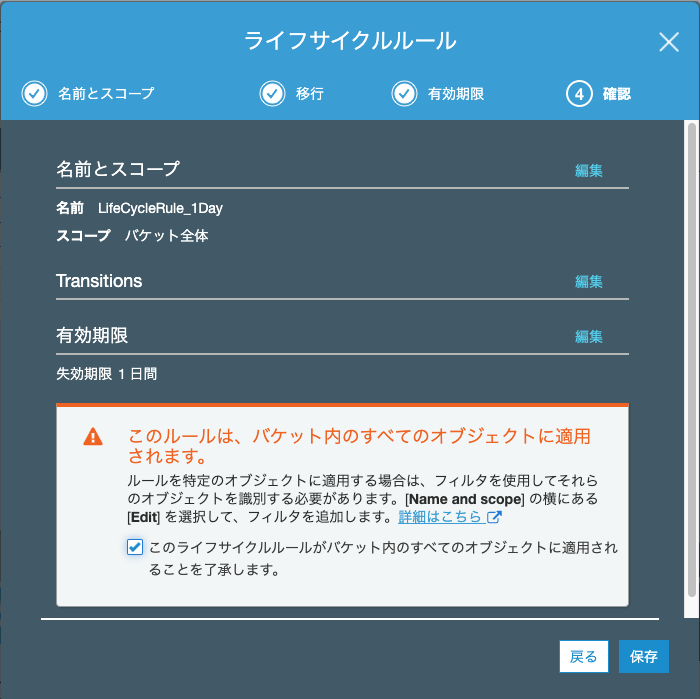Click the external link icon beside 詳細はこちら
The width and height of the screenshot is (700, 699).
(x=494, y=517)
